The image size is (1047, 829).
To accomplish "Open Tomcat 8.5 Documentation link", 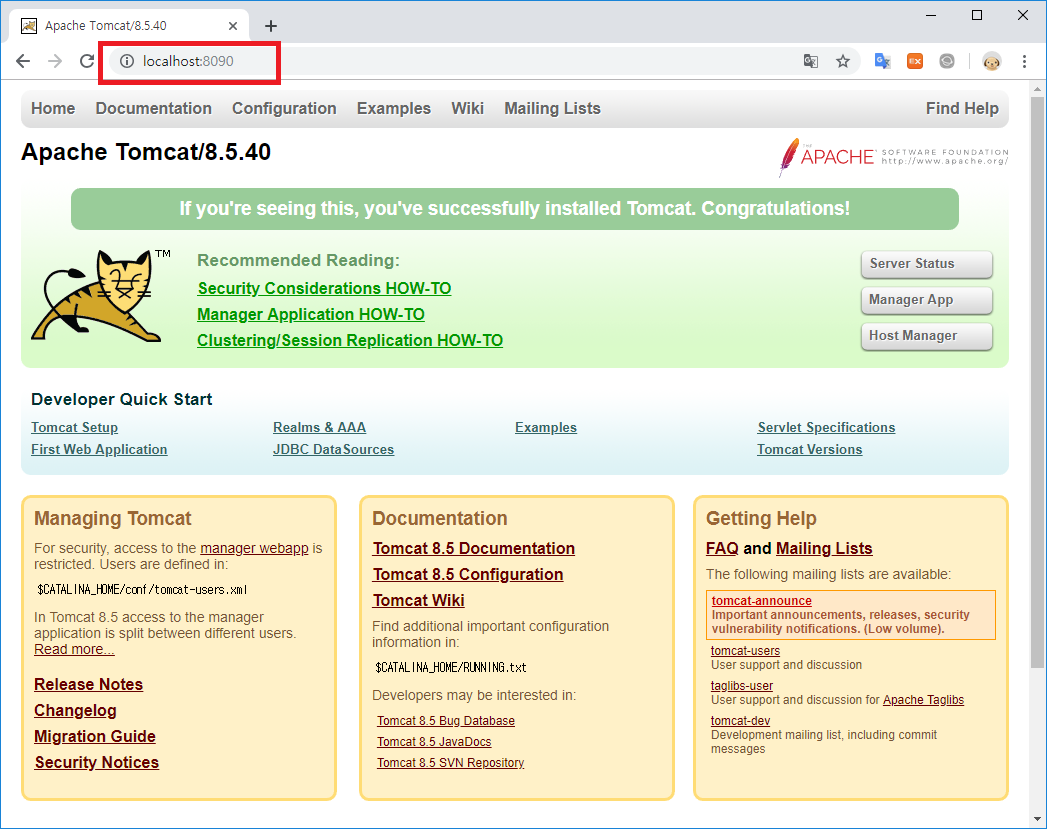I will pos(473,548).
